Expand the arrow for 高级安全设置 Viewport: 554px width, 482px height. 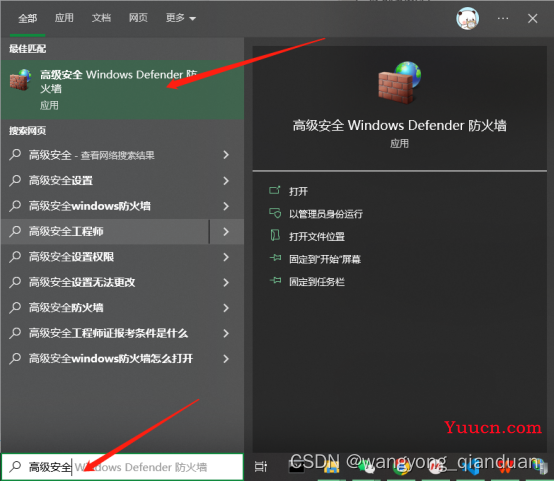click(226, 181)
